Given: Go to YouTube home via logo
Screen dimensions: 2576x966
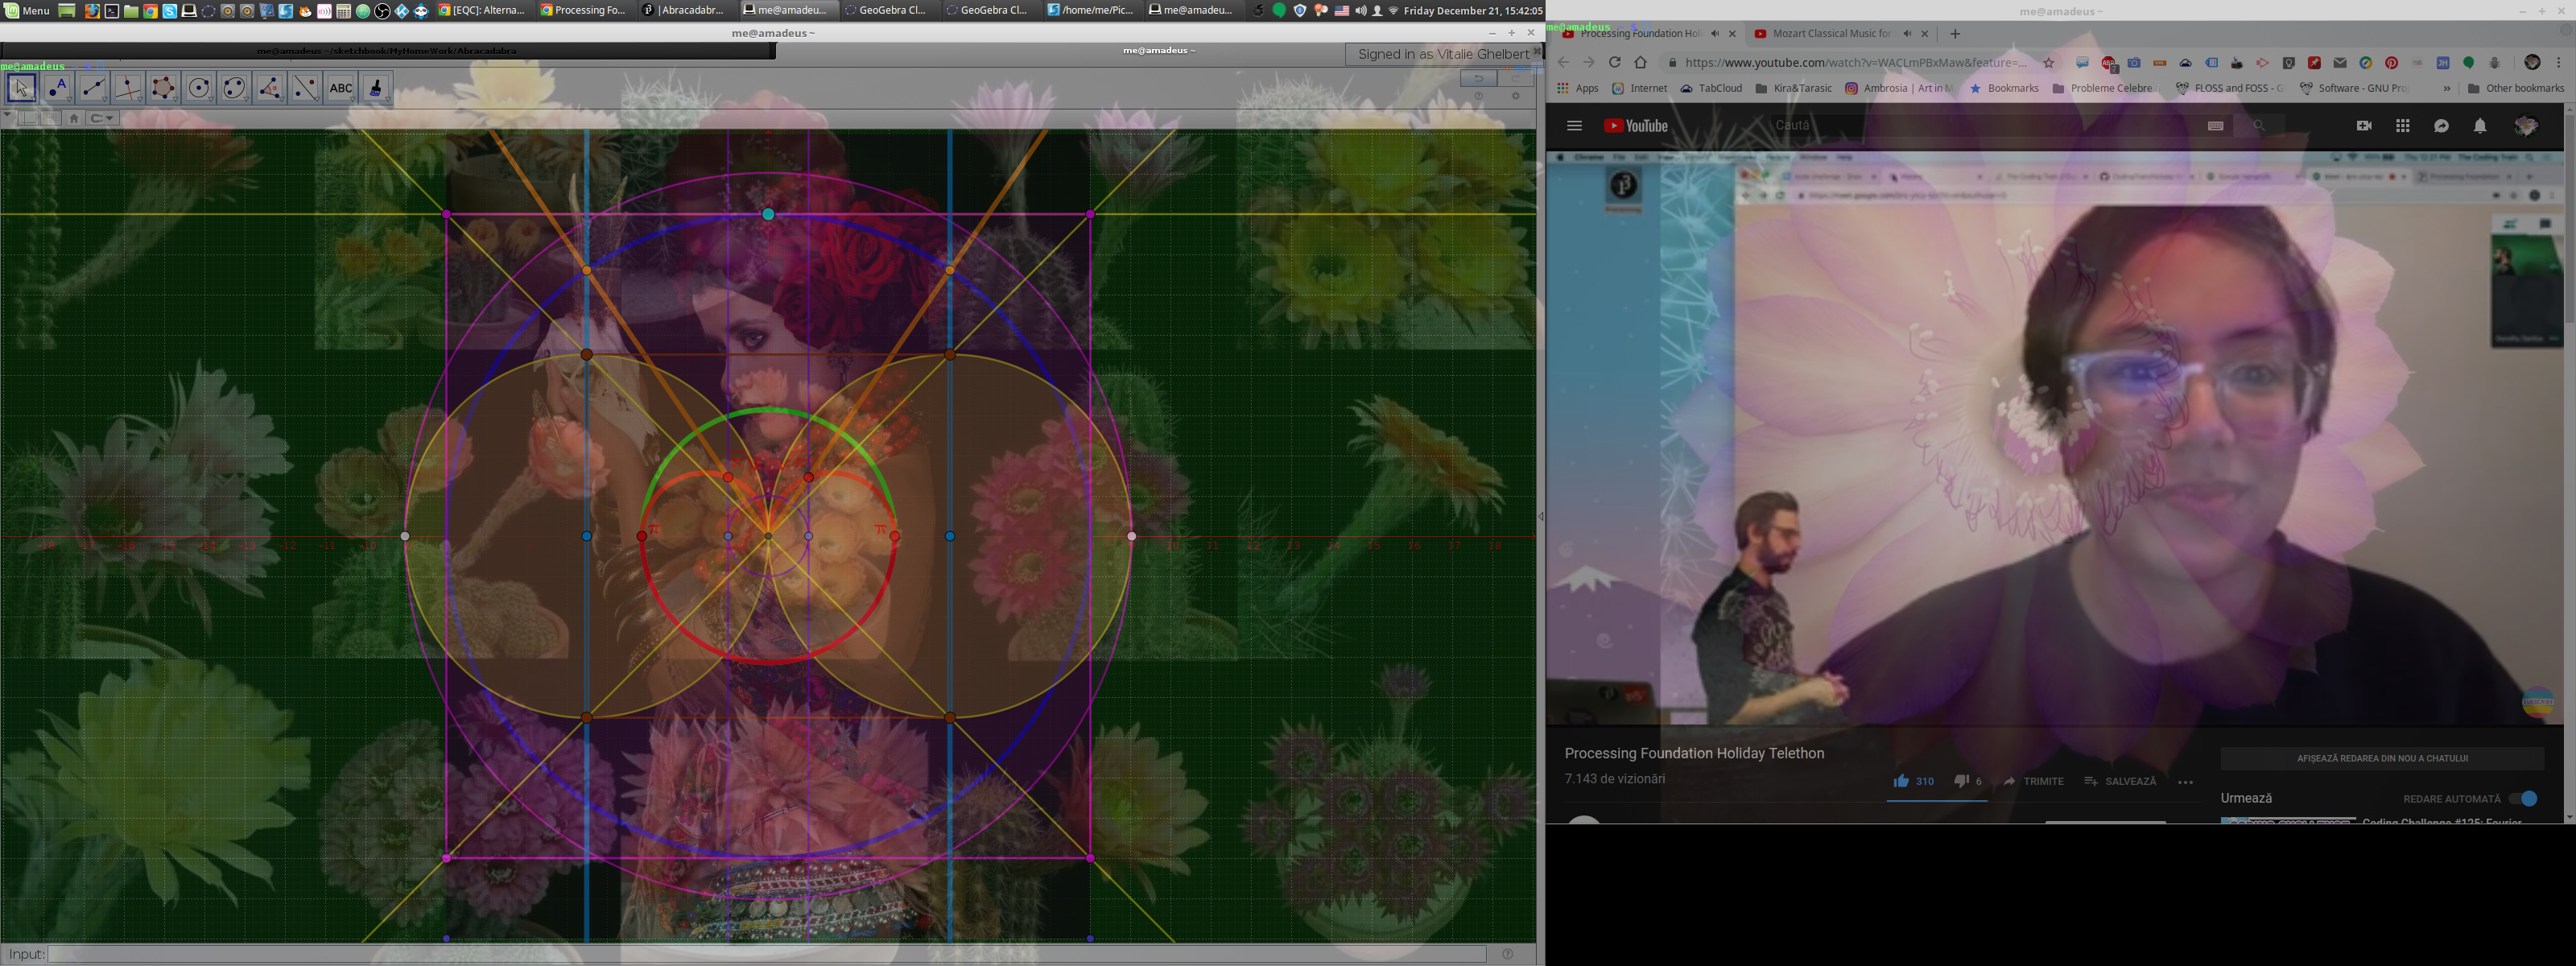Looking at the screenshot, I should pyautogui.click(x=1636, y=126).
